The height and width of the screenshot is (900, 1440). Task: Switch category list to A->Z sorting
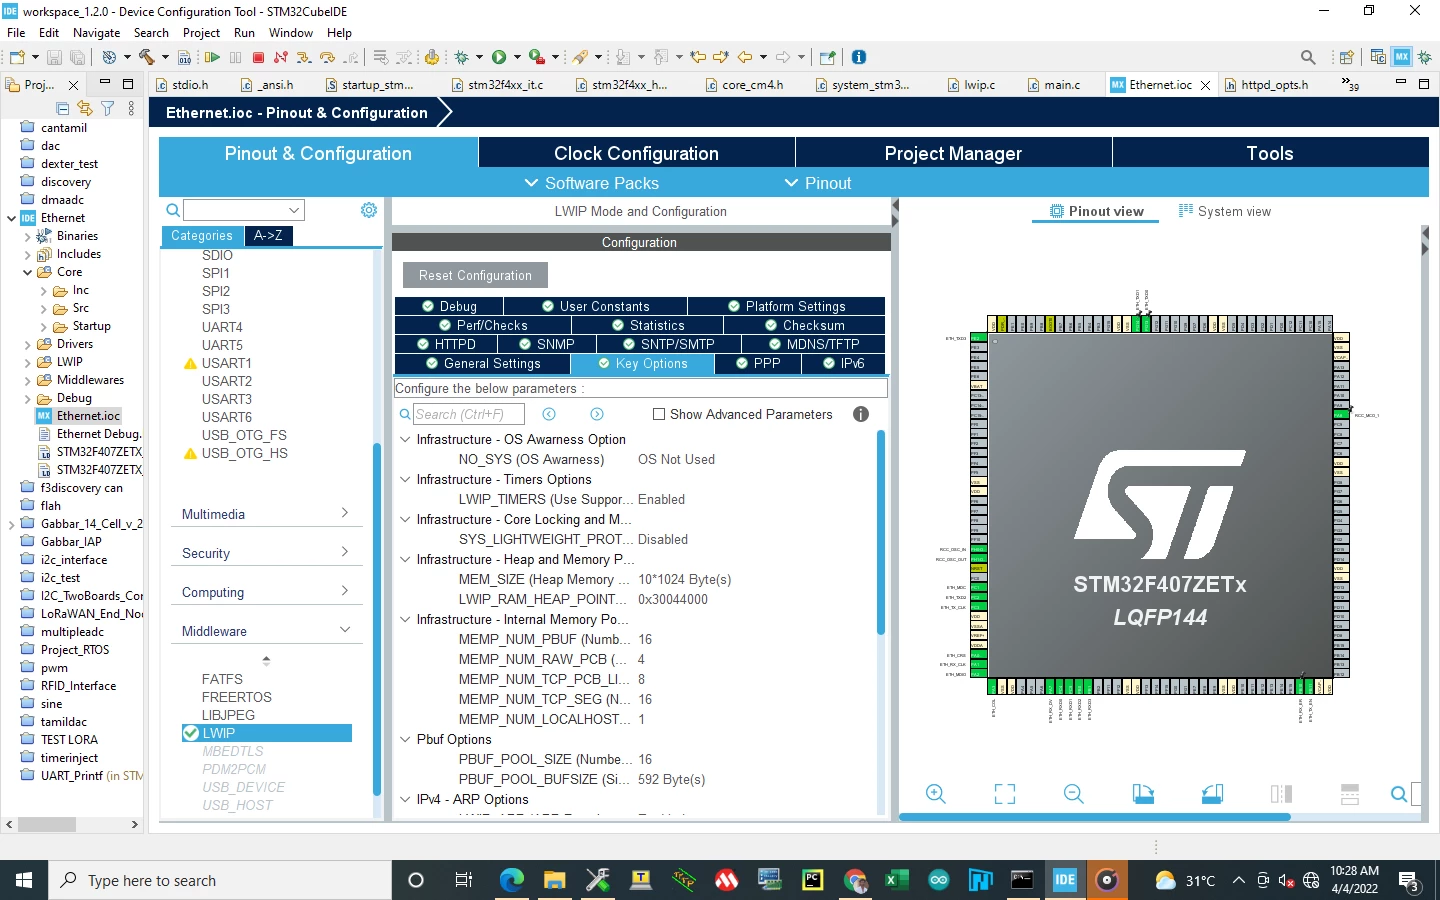coord(268,236)
